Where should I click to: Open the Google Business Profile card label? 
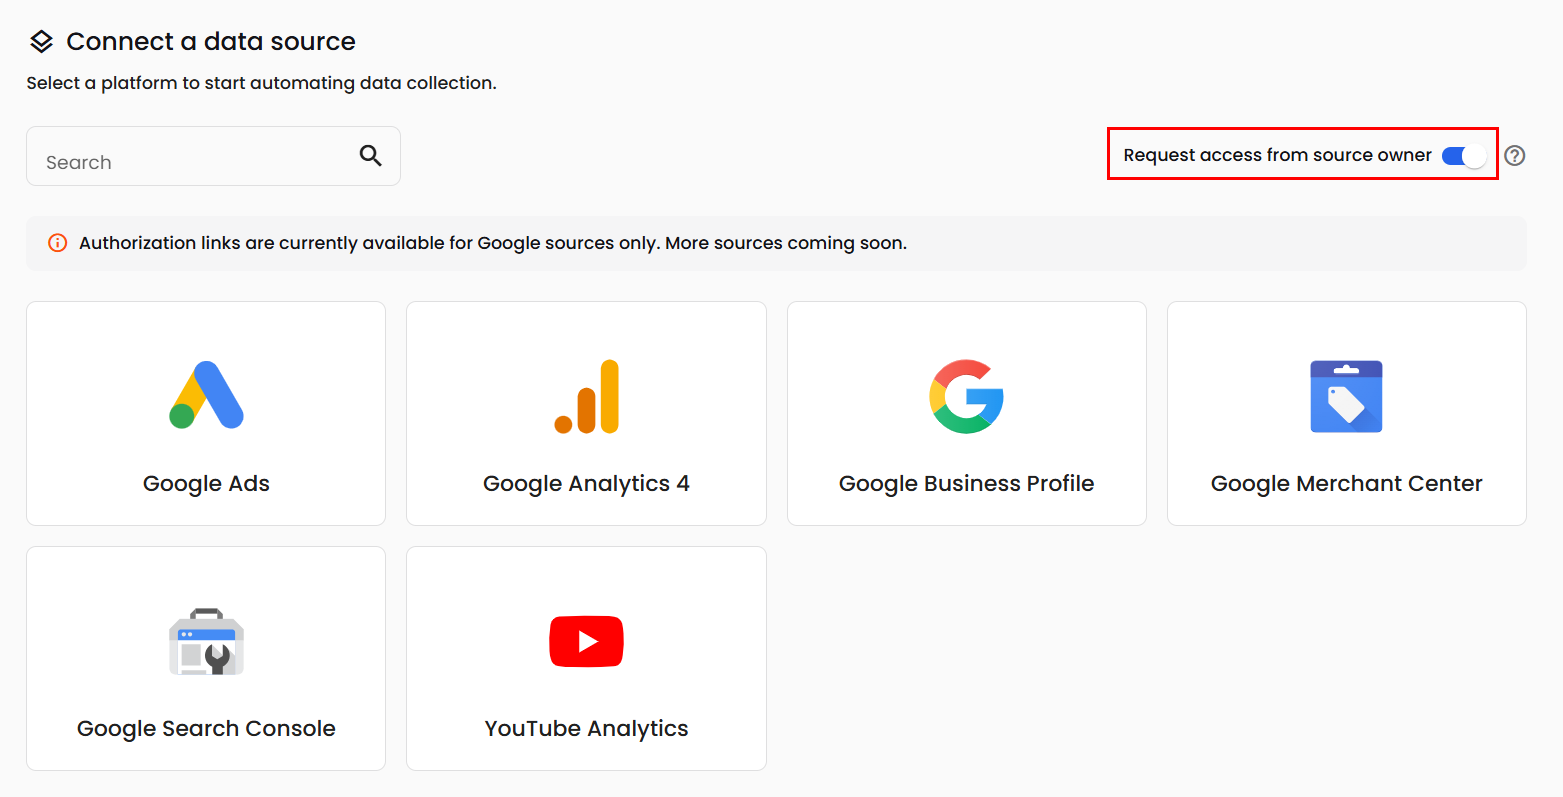pos(966,484)
